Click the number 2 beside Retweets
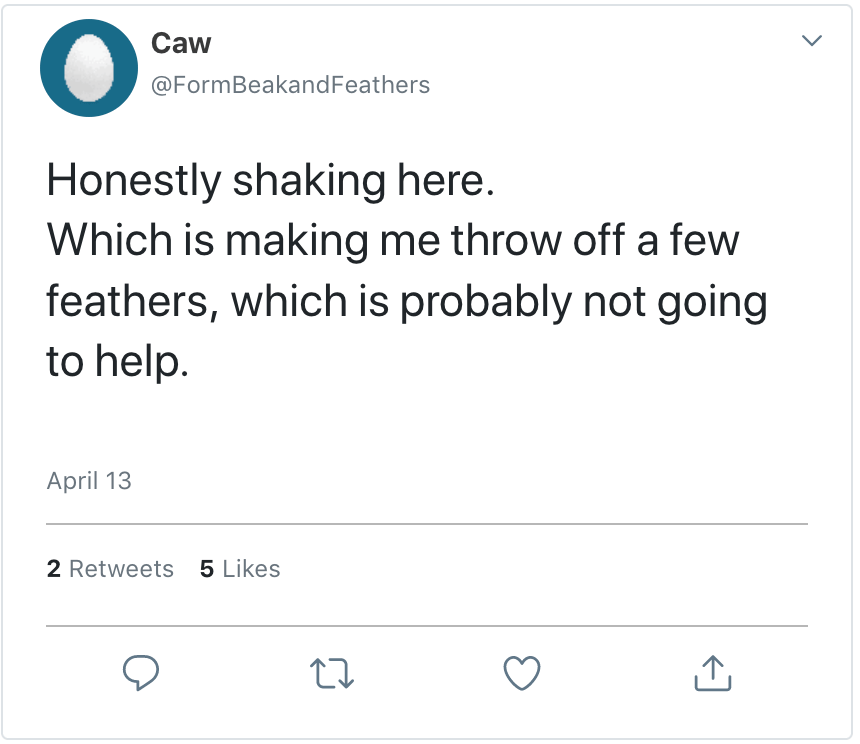Viewport: 860px width, 744px height. pos(53,569)
